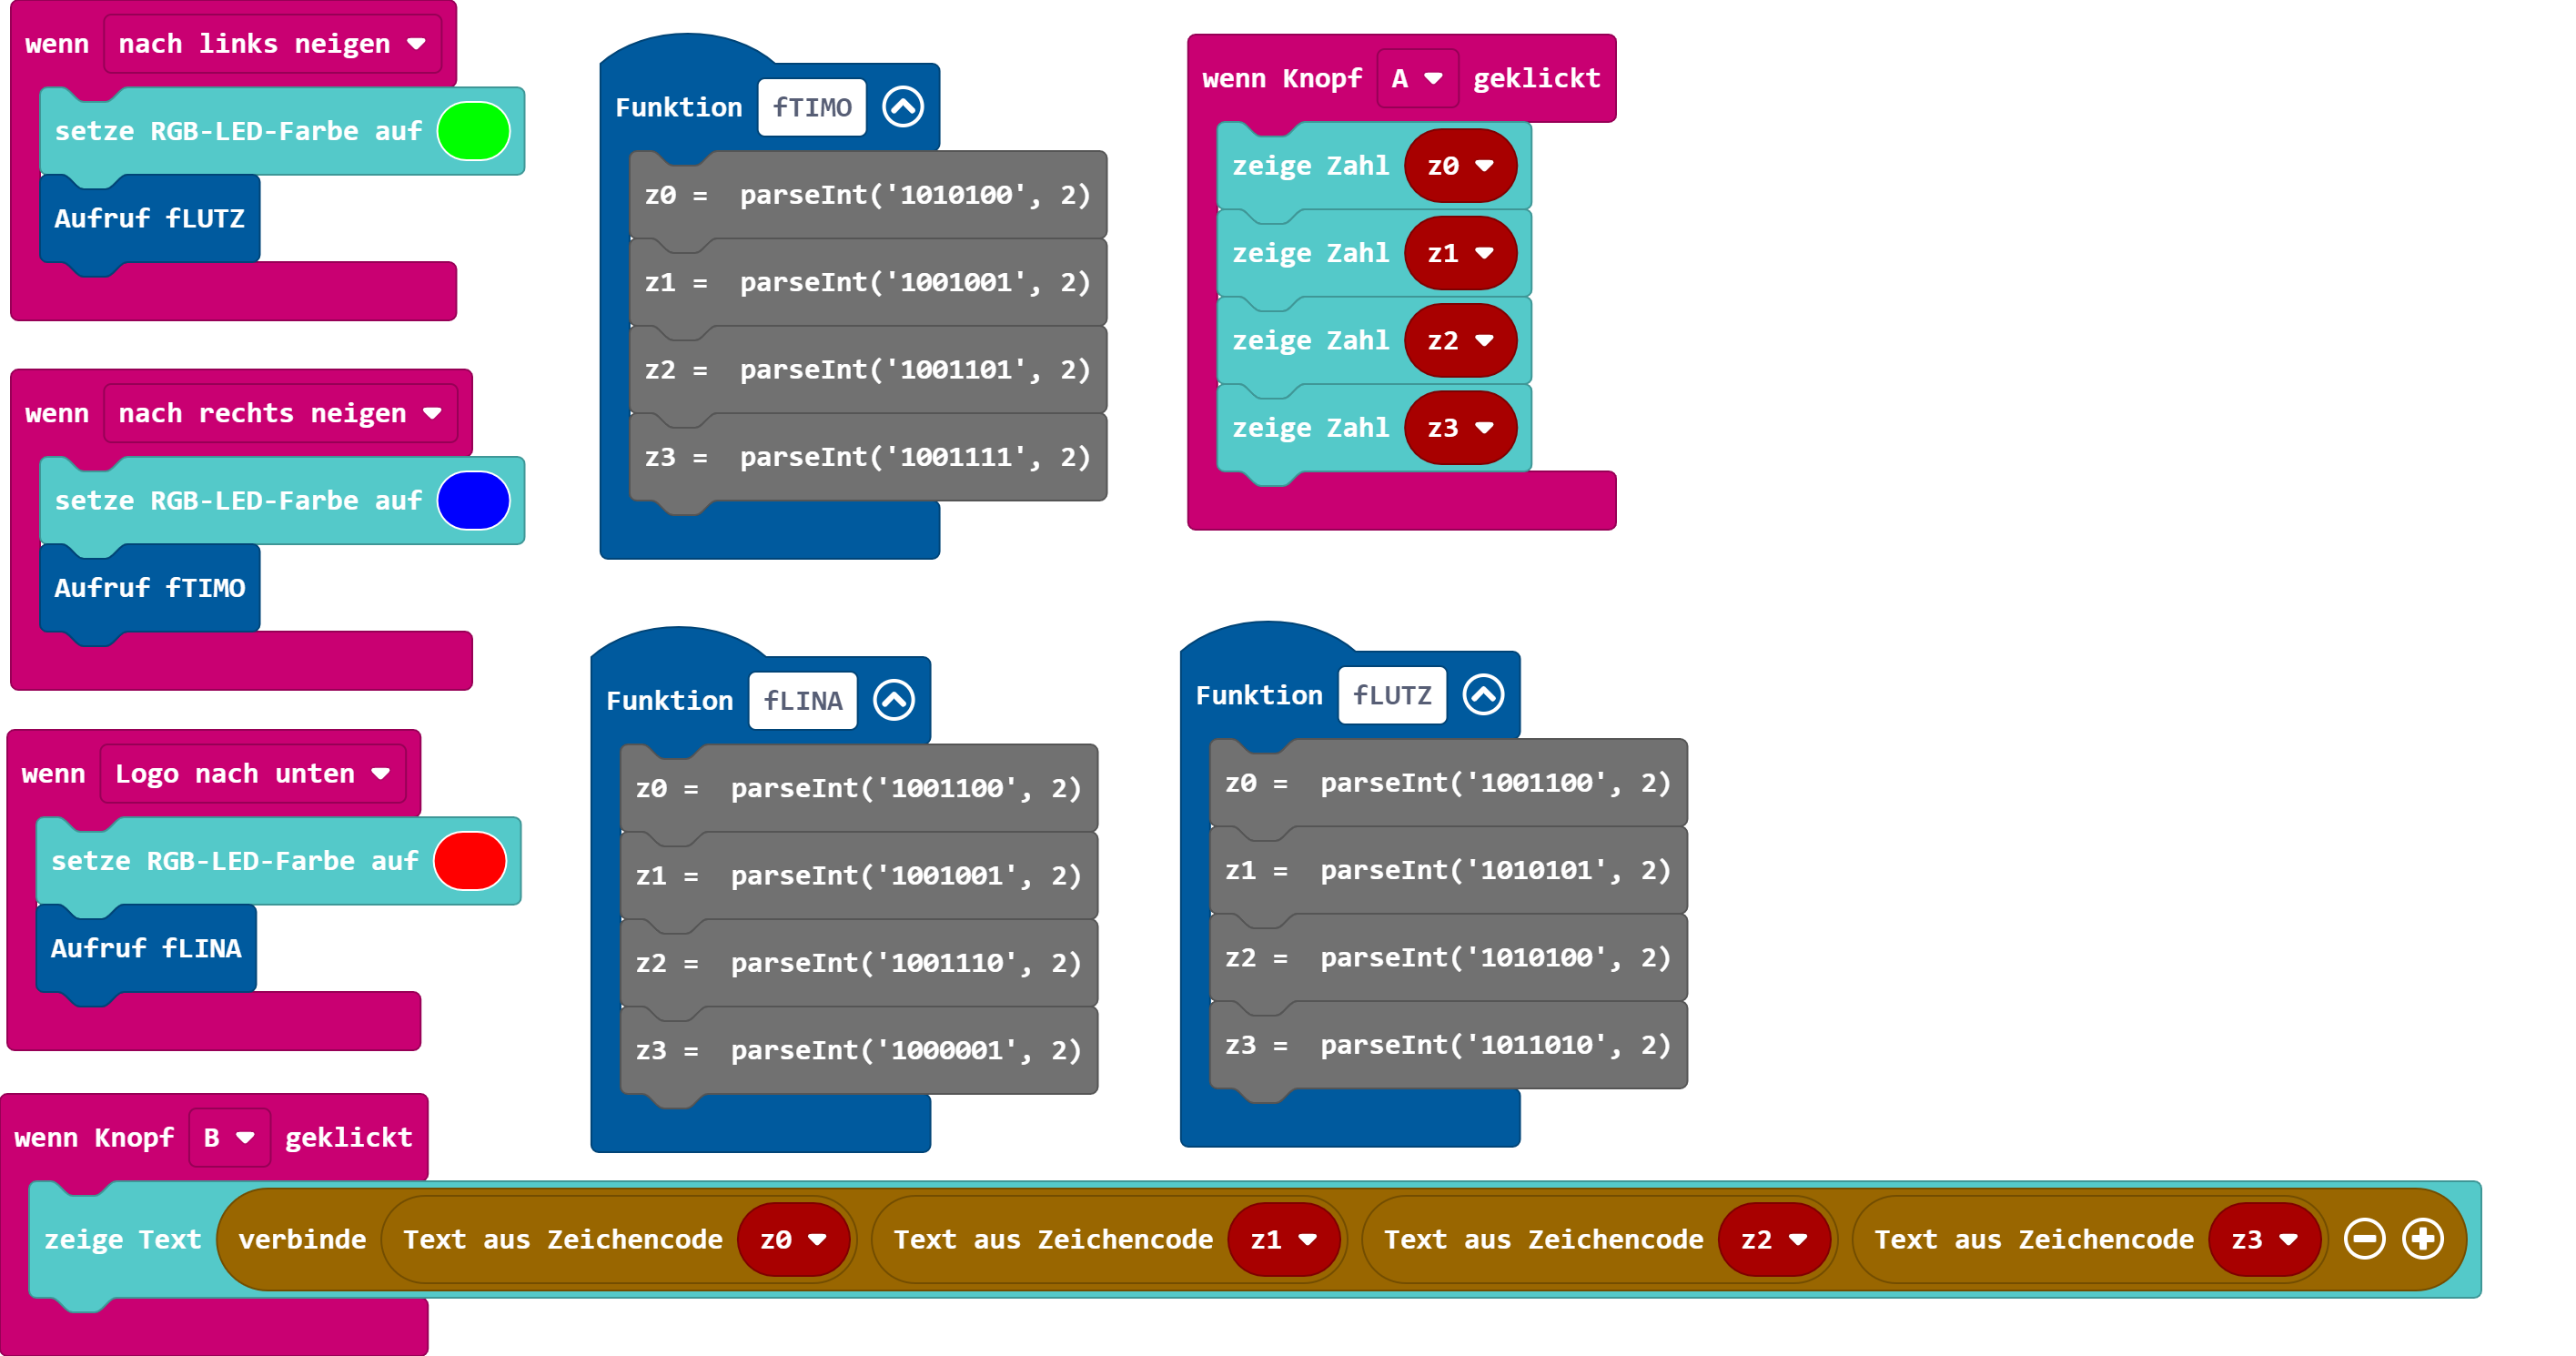
Task: Collapse the fLUTZ function block
Action: click(x=1482, y=695)
